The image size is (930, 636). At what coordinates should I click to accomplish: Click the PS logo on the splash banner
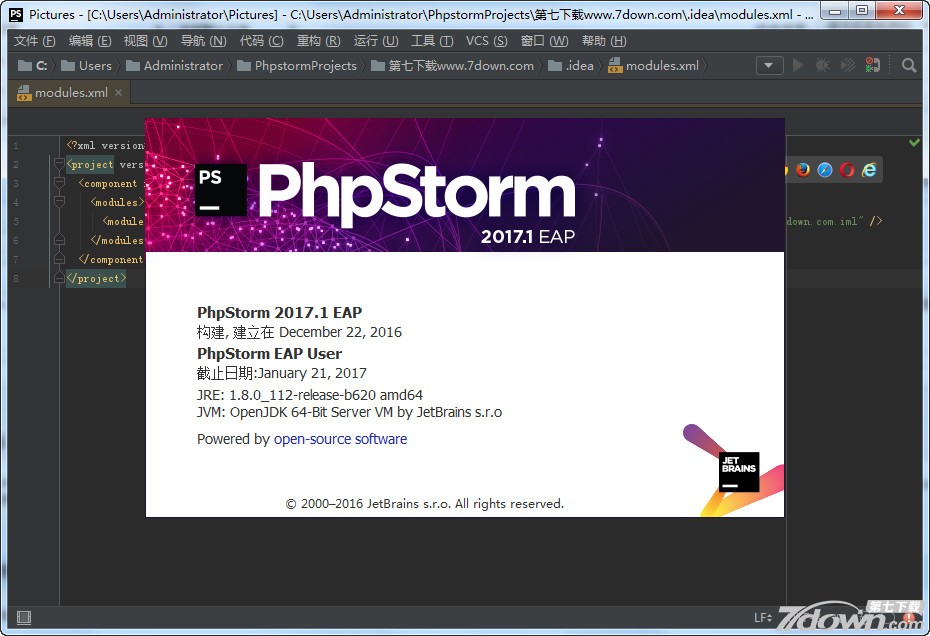[221, 190]
